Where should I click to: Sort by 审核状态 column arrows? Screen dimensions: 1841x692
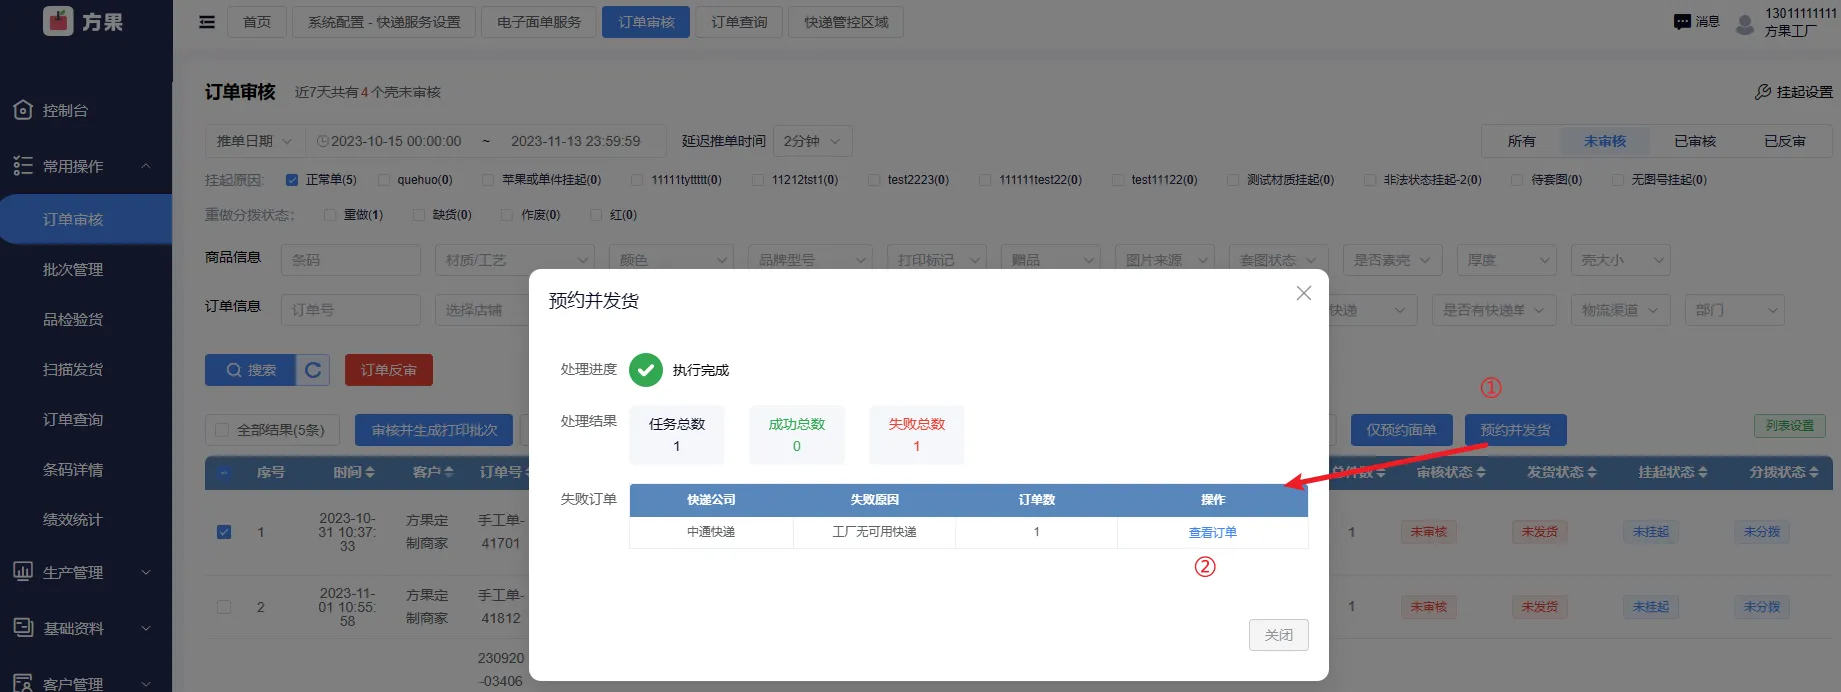pyautogui.click(x=1481, y=472)
